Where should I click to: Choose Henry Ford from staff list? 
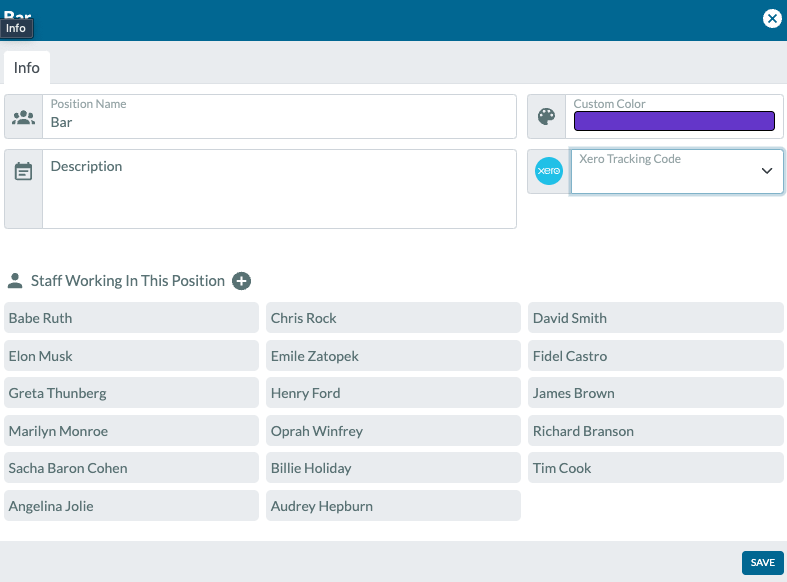pyautogui.click(x=394, y=393)
